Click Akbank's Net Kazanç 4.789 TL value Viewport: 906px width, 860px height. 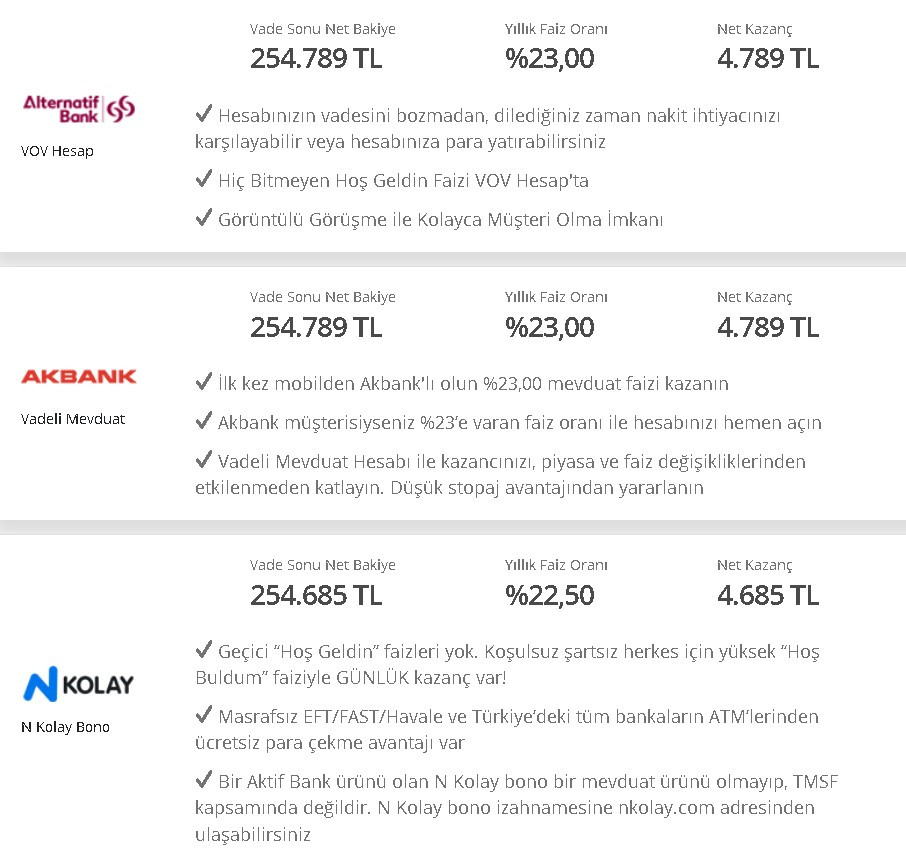768,327
